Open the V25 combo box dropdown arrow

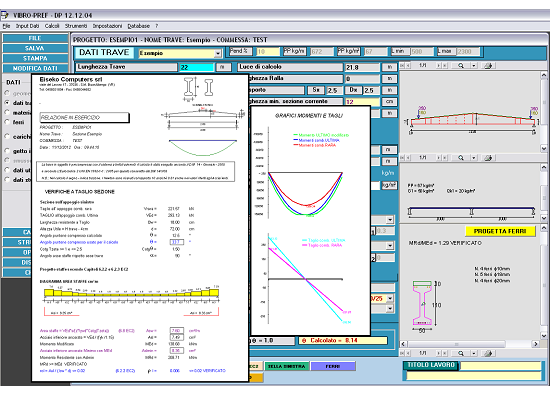click(x=390, y=299)
